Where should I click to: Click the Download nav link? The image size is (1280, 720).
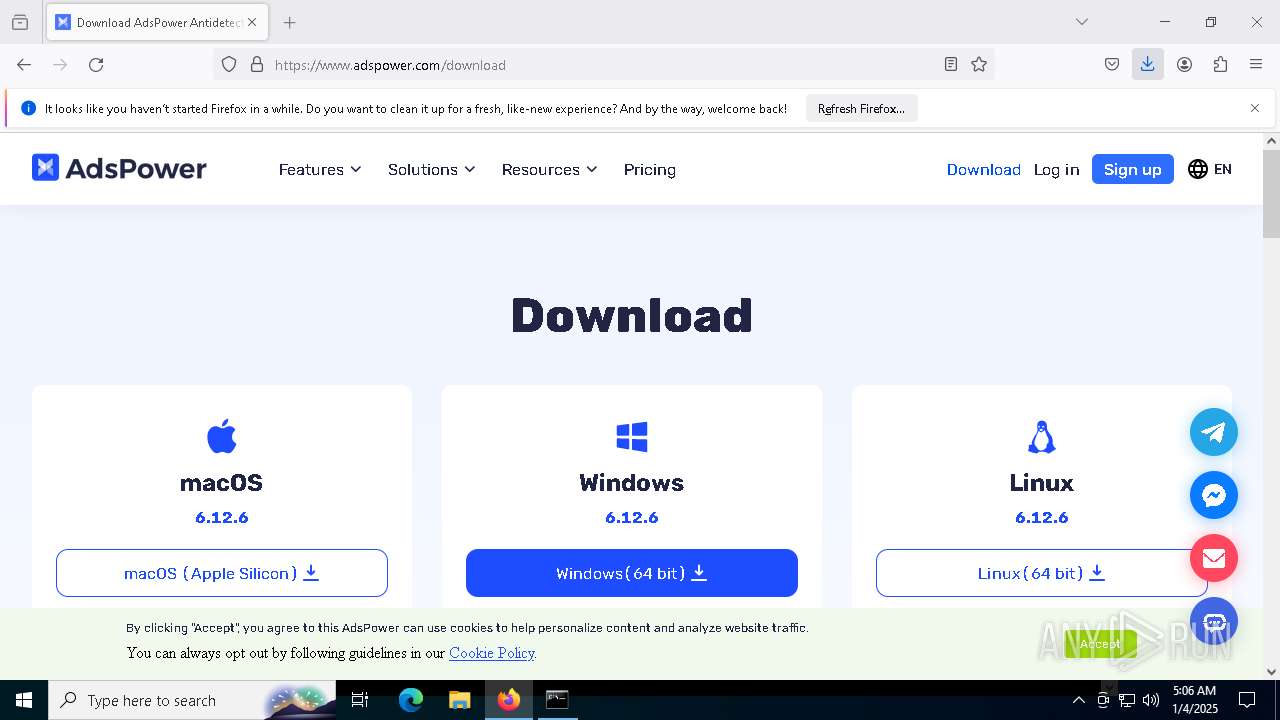pos(984,169)
